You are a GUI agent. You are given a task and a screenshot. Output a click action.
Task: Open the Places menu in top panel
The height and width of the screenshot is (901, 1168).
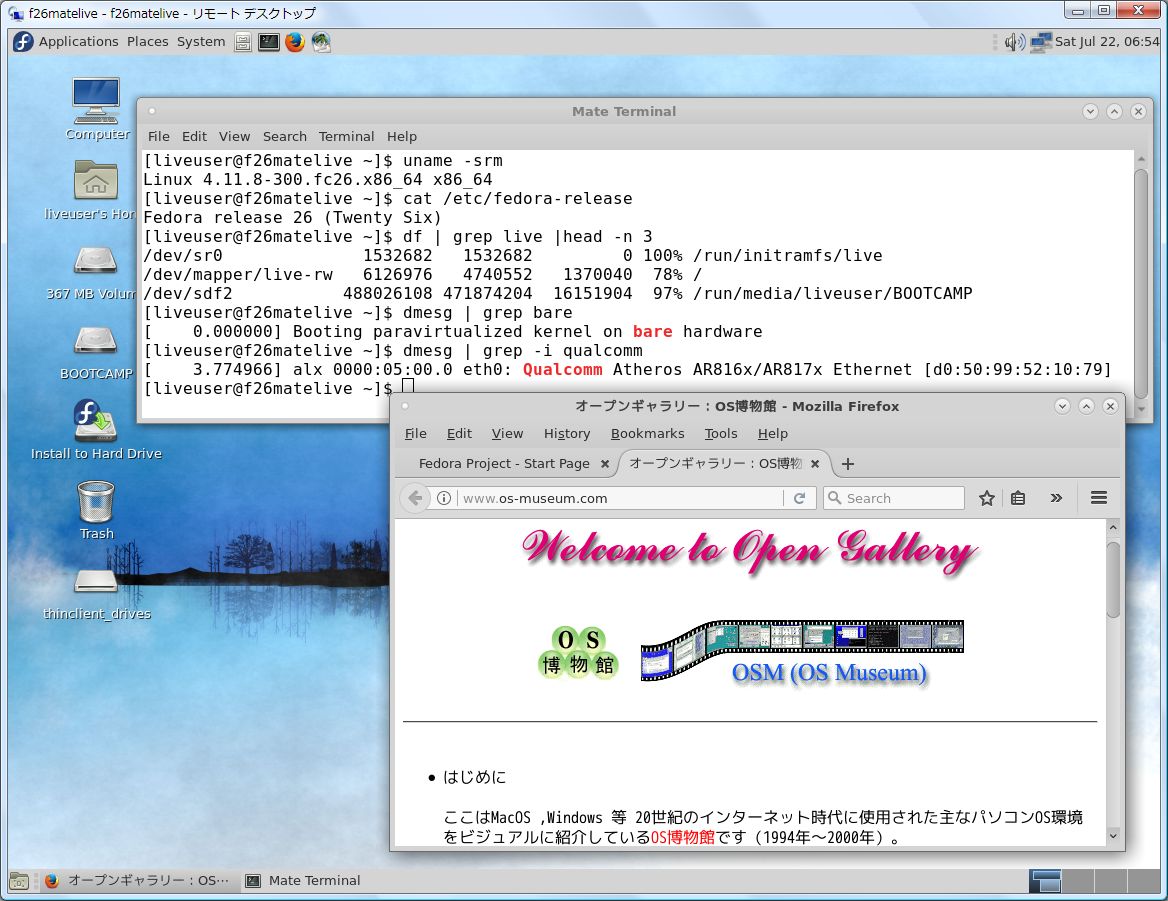pos(147,42)
